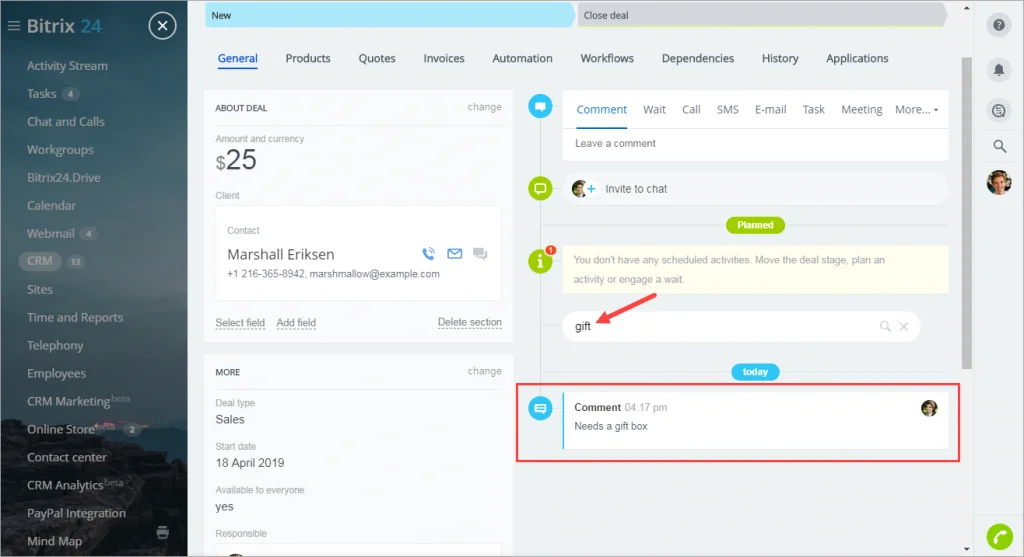The image size is (1024, 557).
Task: Click the vertical scrollbar of the deal panel
Action: click(x=967, y=213)
